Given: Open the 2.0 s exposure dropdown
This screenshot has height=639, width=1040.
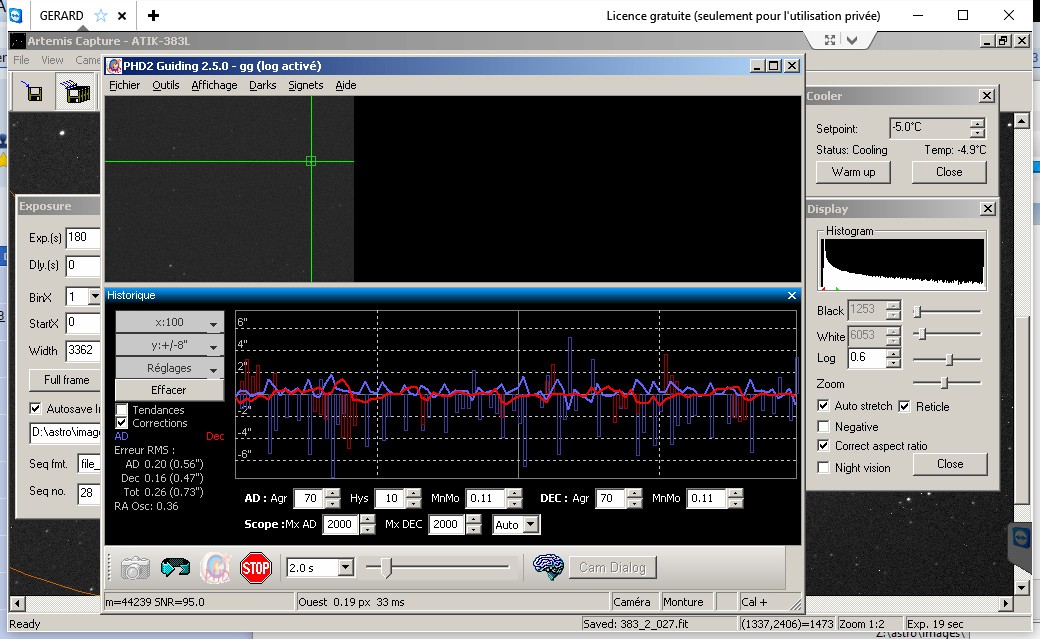Looking at the screenshot, I should click(x=345, y=568).
